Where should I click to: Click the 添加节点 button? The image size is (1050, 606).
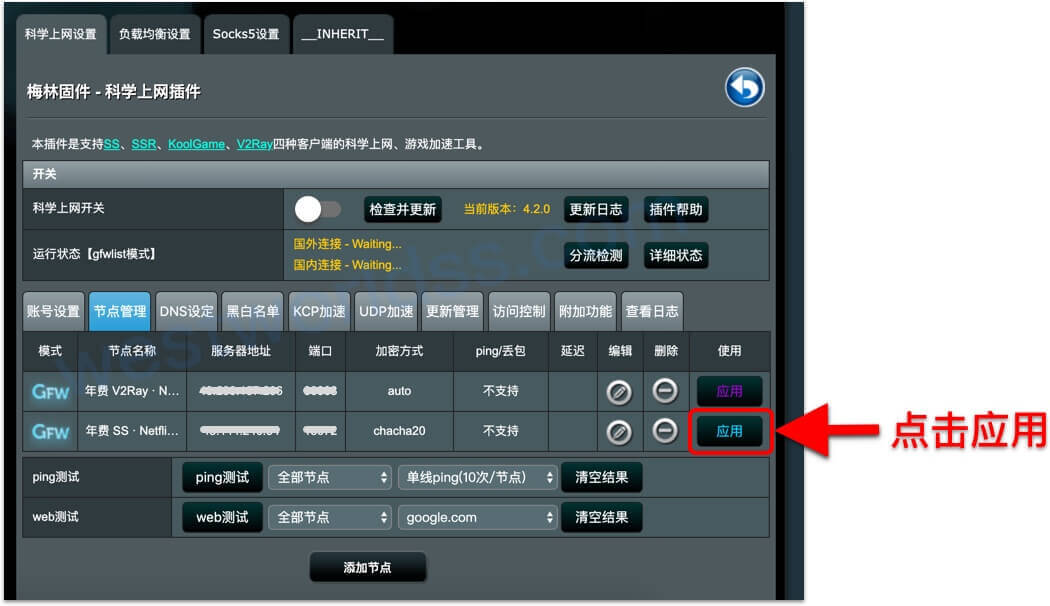pos(368,566)
